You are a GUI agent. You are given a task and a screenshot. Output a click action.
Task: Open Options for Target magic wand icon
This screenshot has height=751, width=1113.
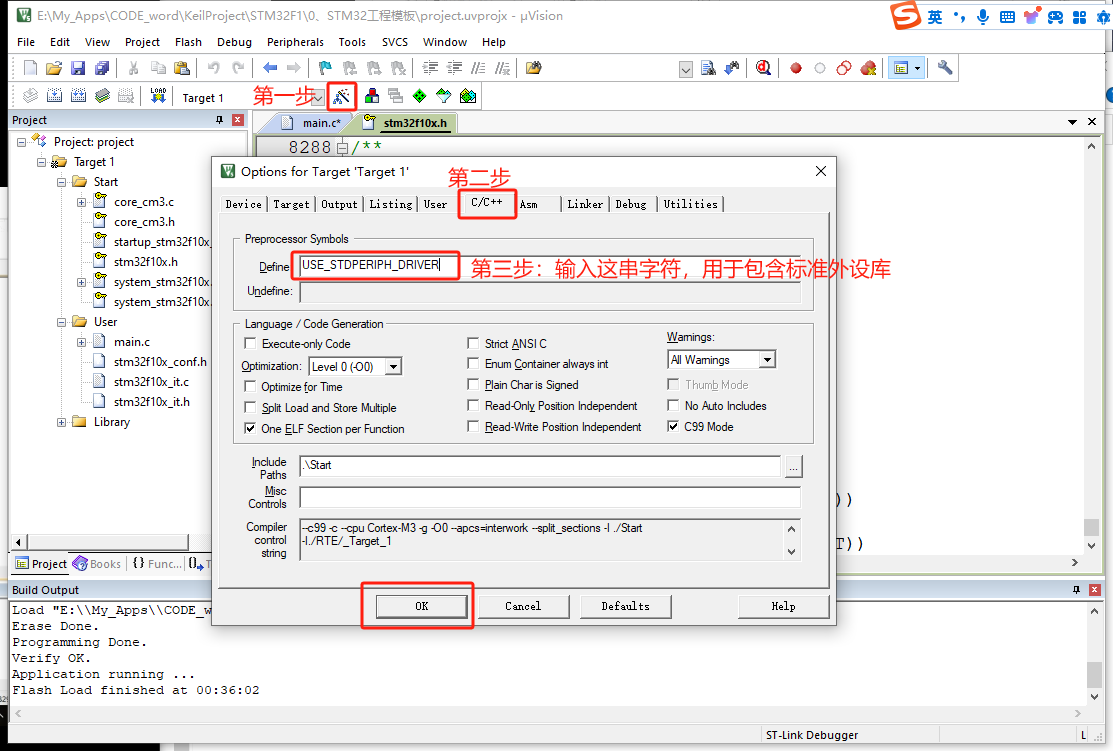(342, 96)
